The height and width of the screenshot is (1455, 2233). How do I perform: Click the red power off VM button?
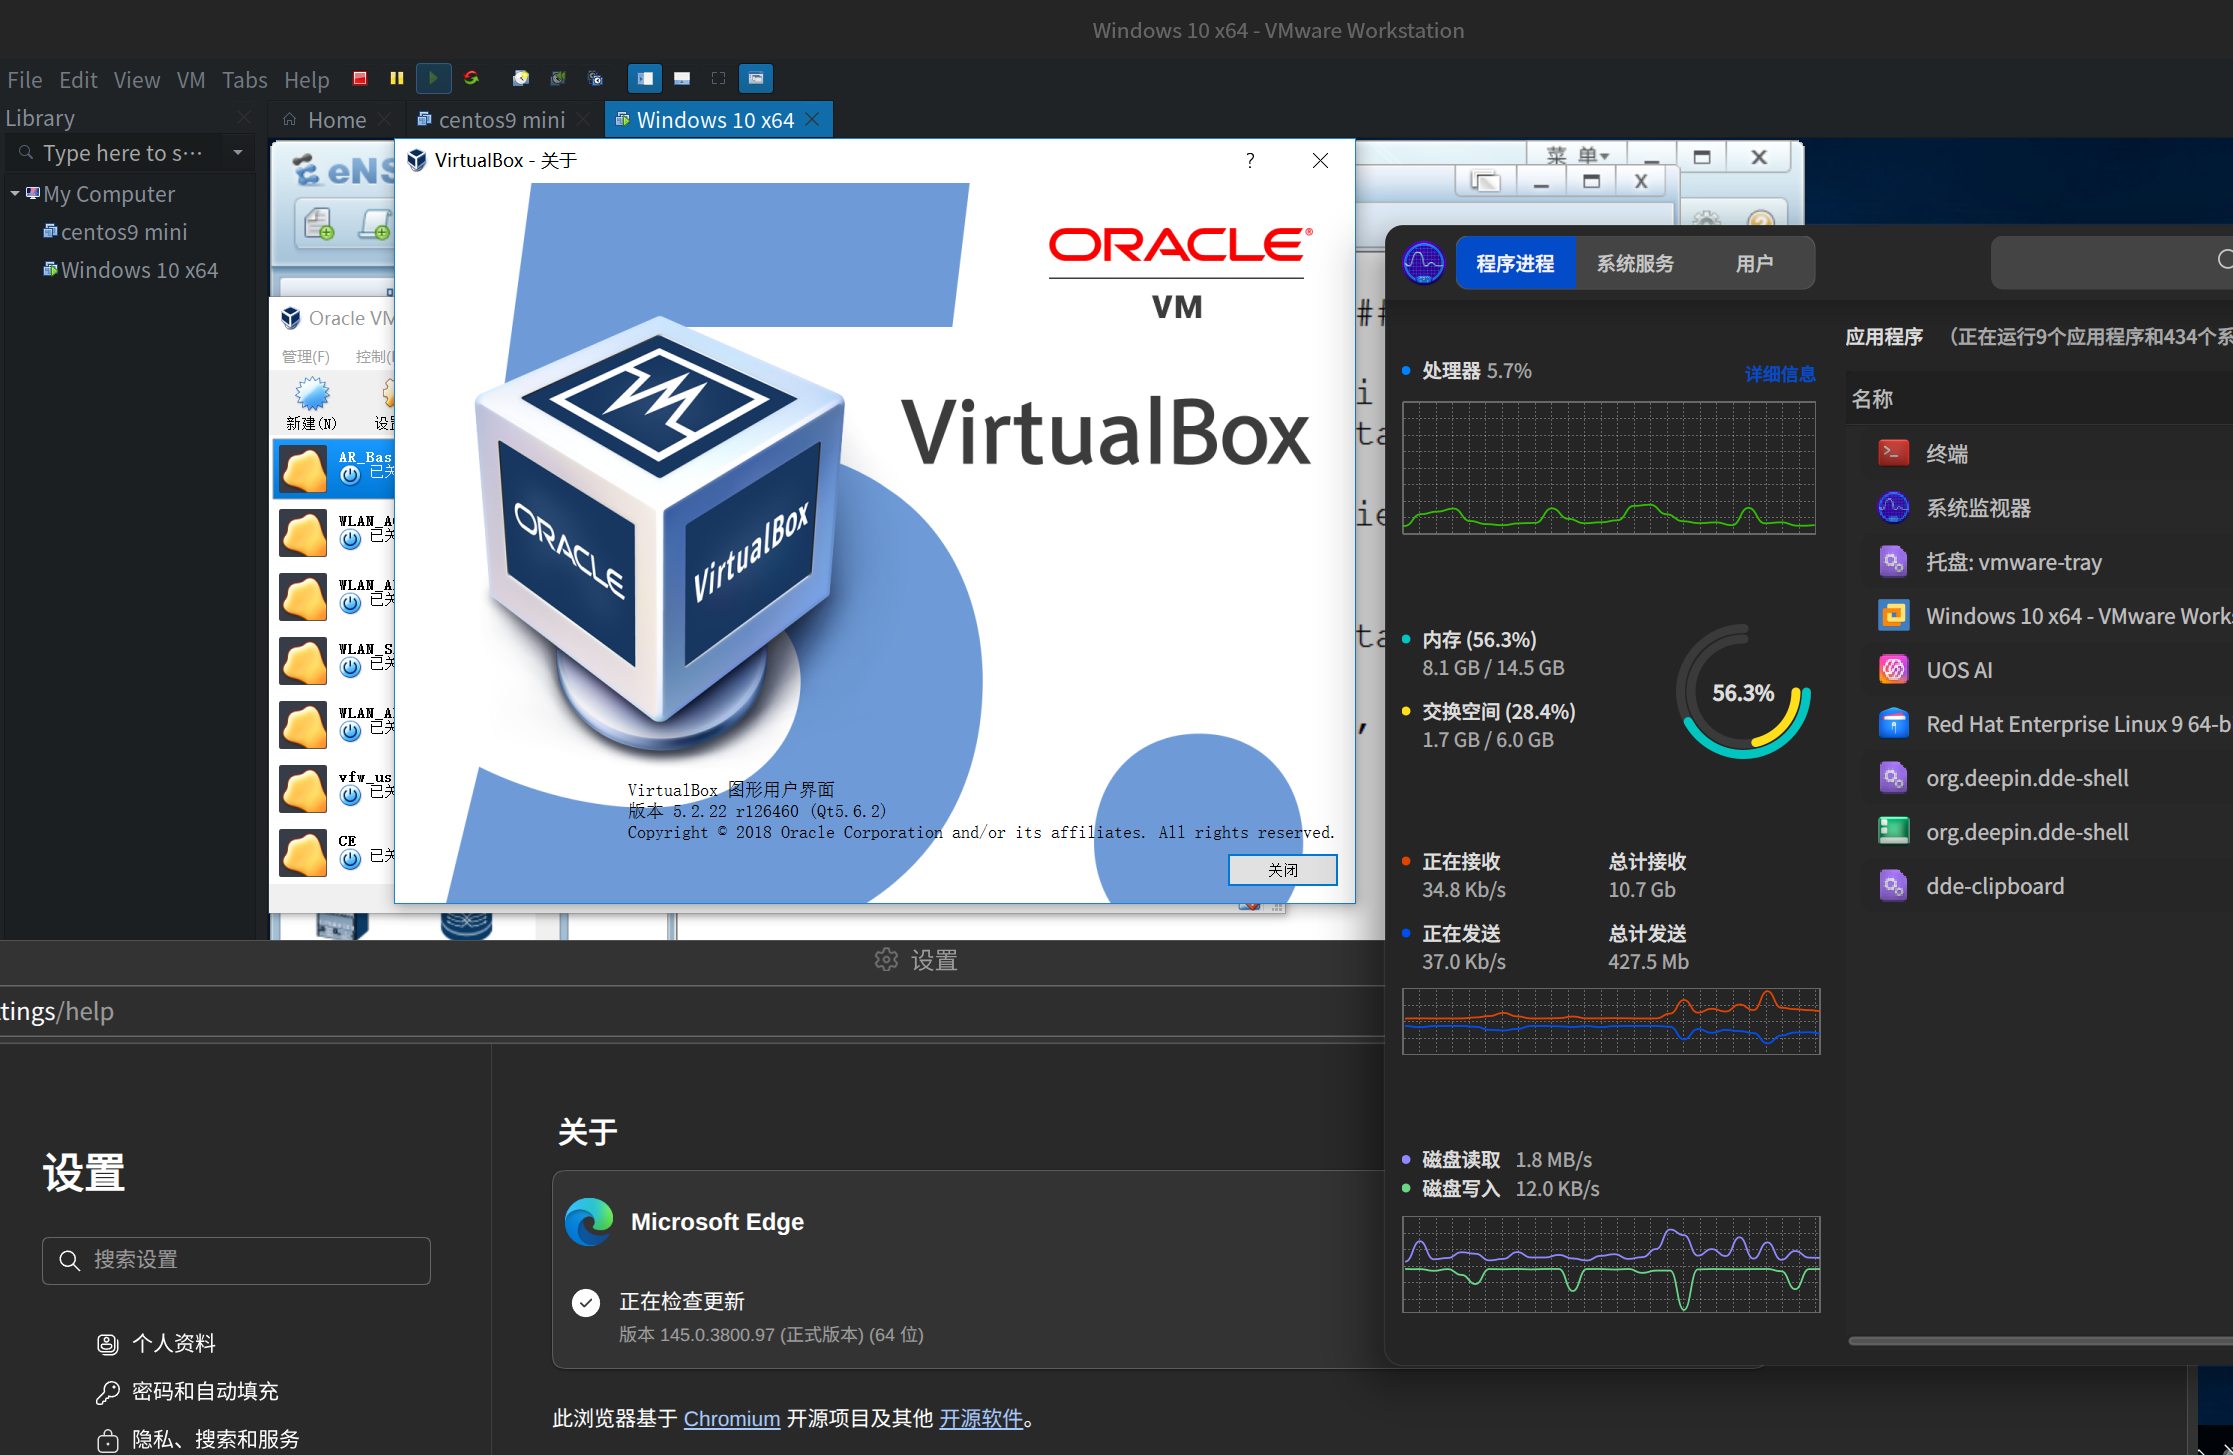click(360, 79)
